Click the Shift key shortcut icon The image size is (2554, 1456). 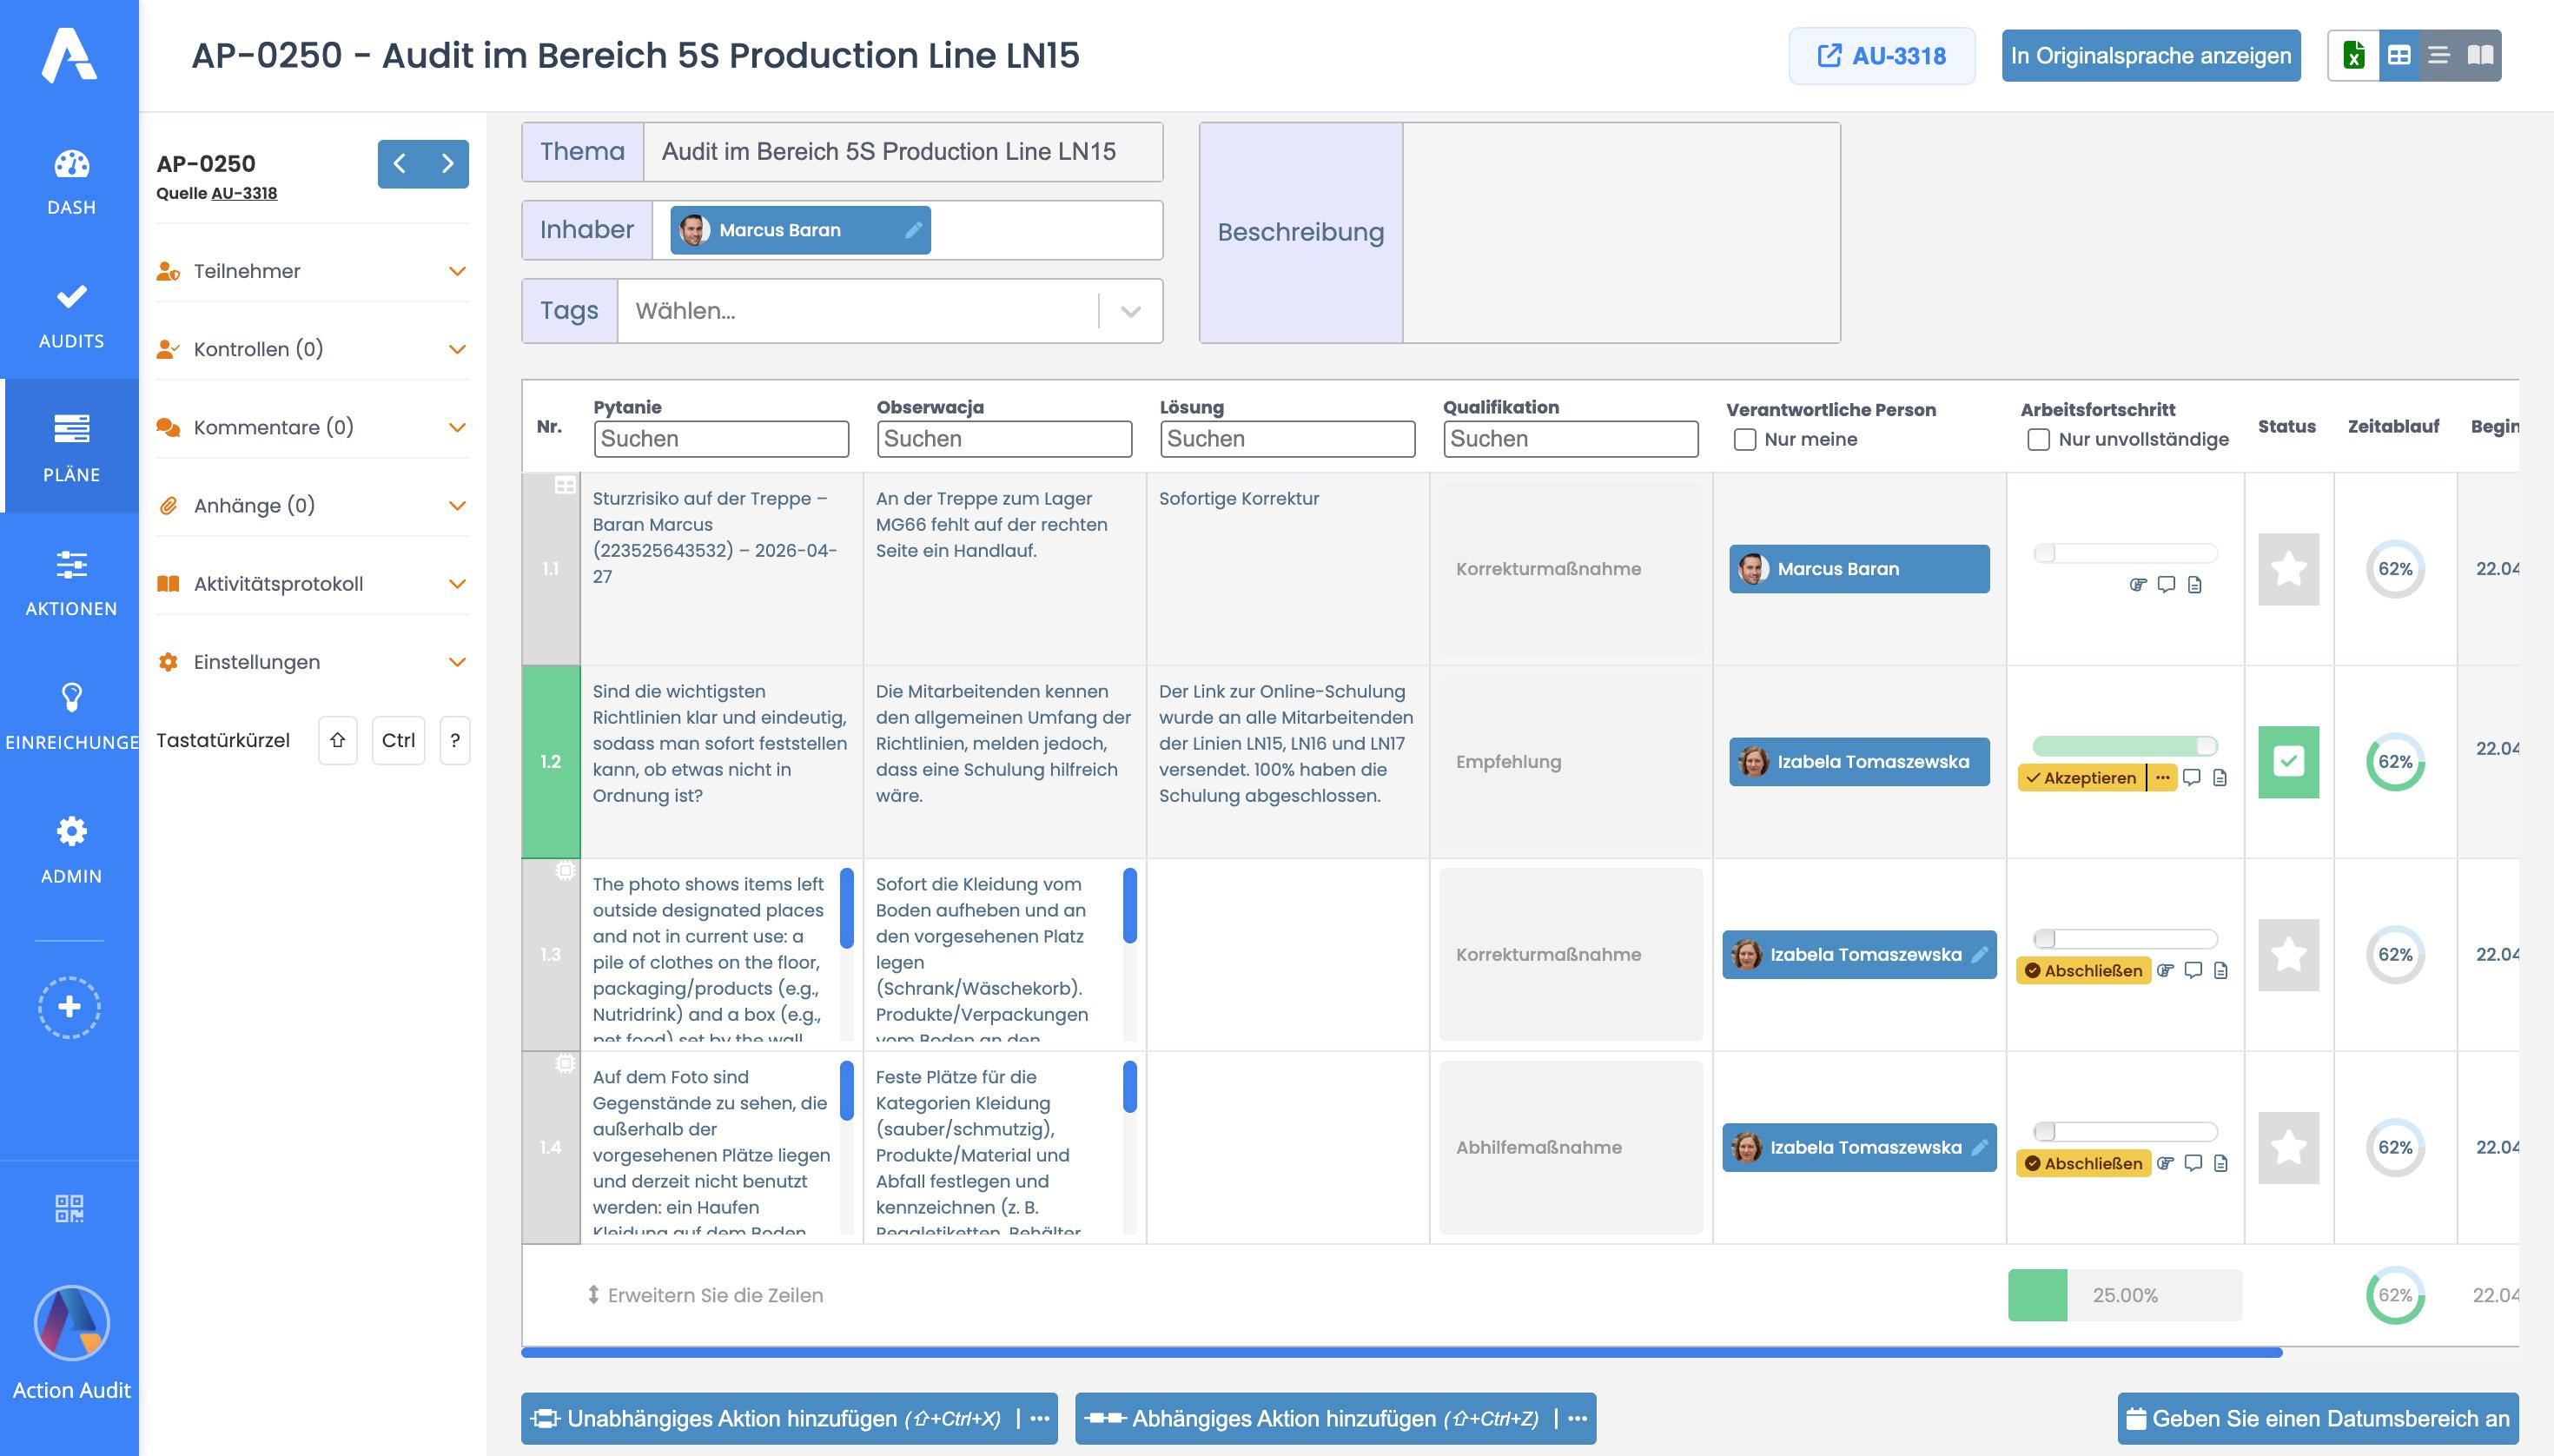pyautogui.click(x=338, y=741)
